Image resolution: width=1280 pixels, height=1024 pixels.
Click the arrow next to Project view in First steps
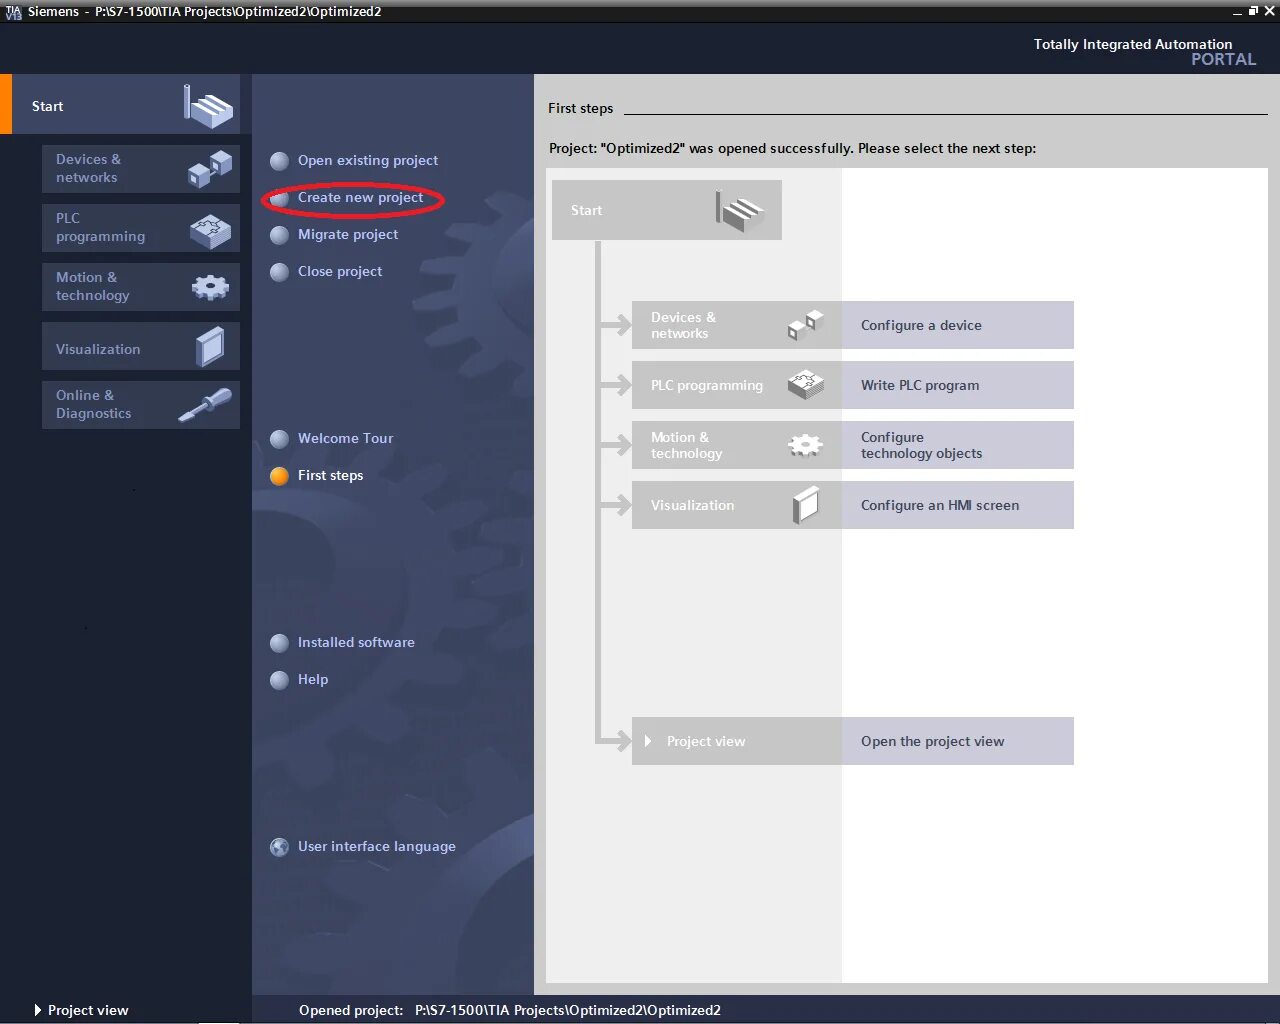click(648, 741)
